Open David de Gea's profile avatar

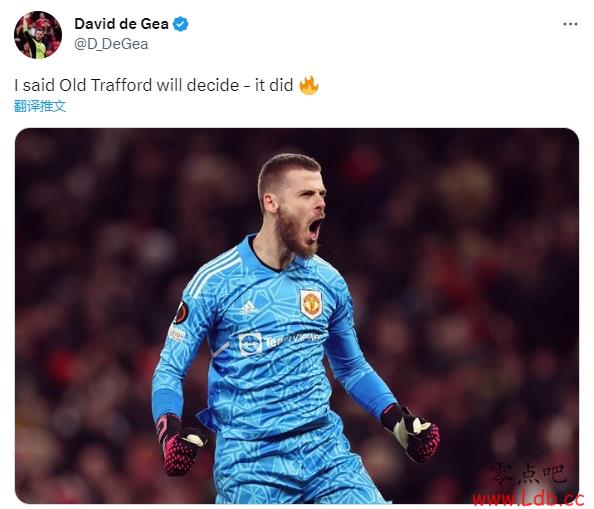[38, 35]
